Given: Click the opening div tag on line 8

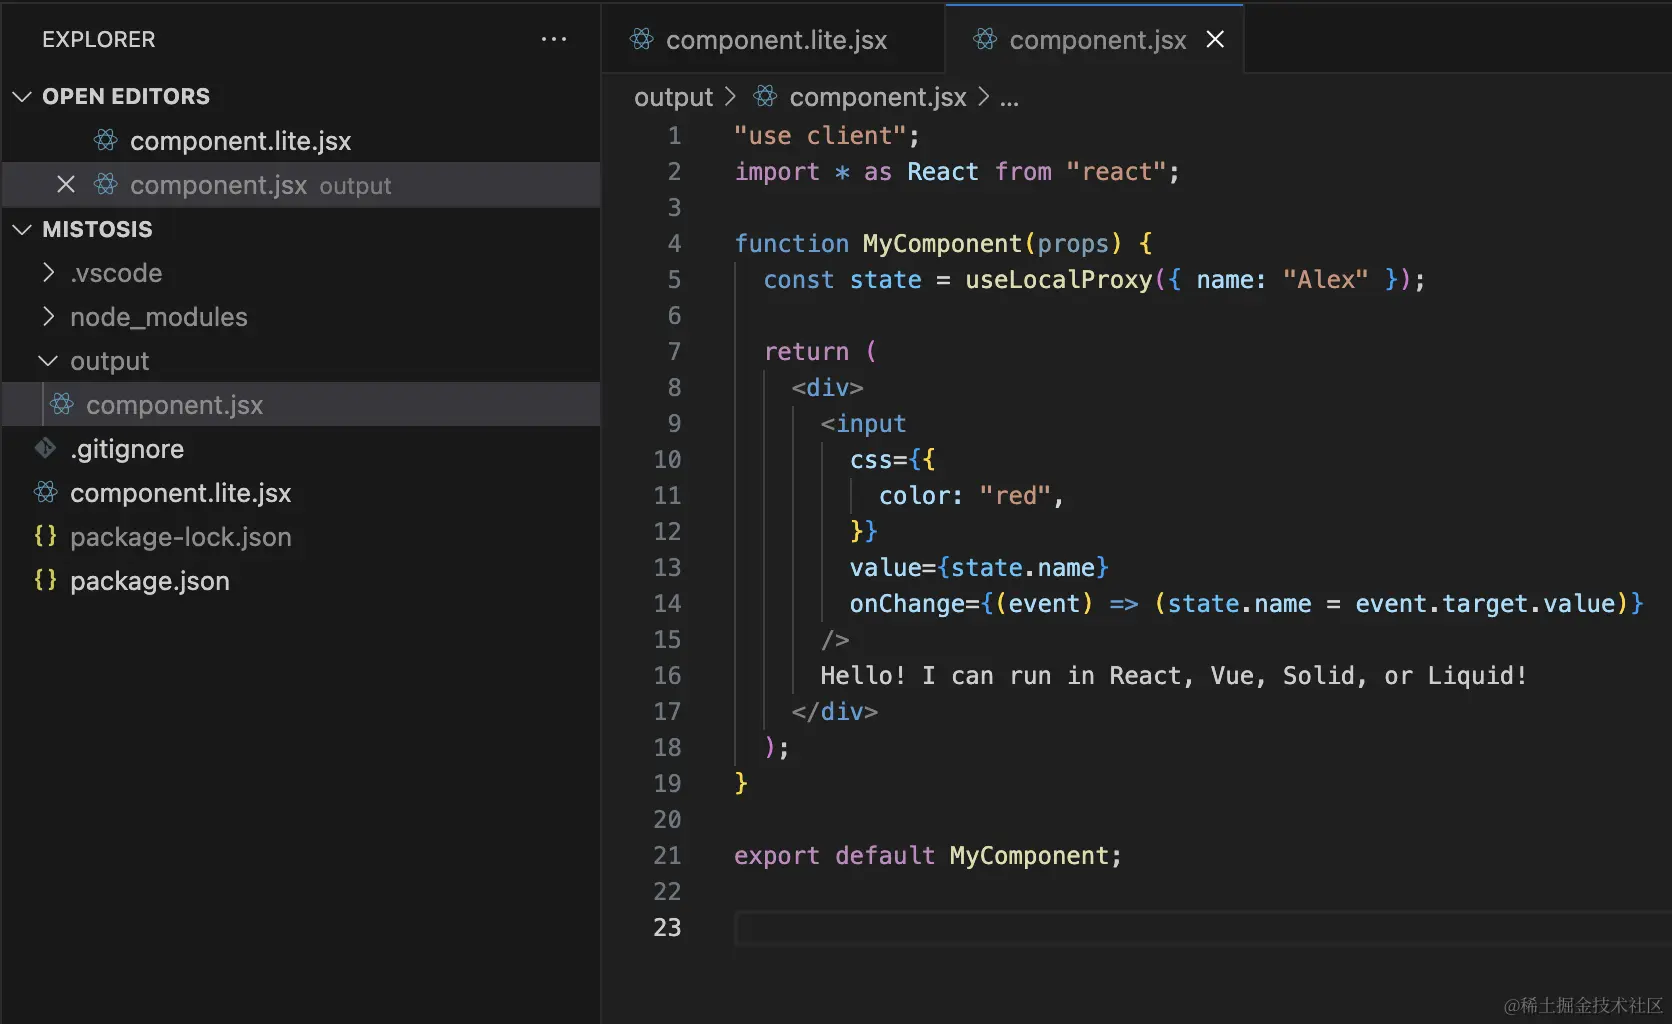Looking at the screenshot, I should [x=827, y=387].
